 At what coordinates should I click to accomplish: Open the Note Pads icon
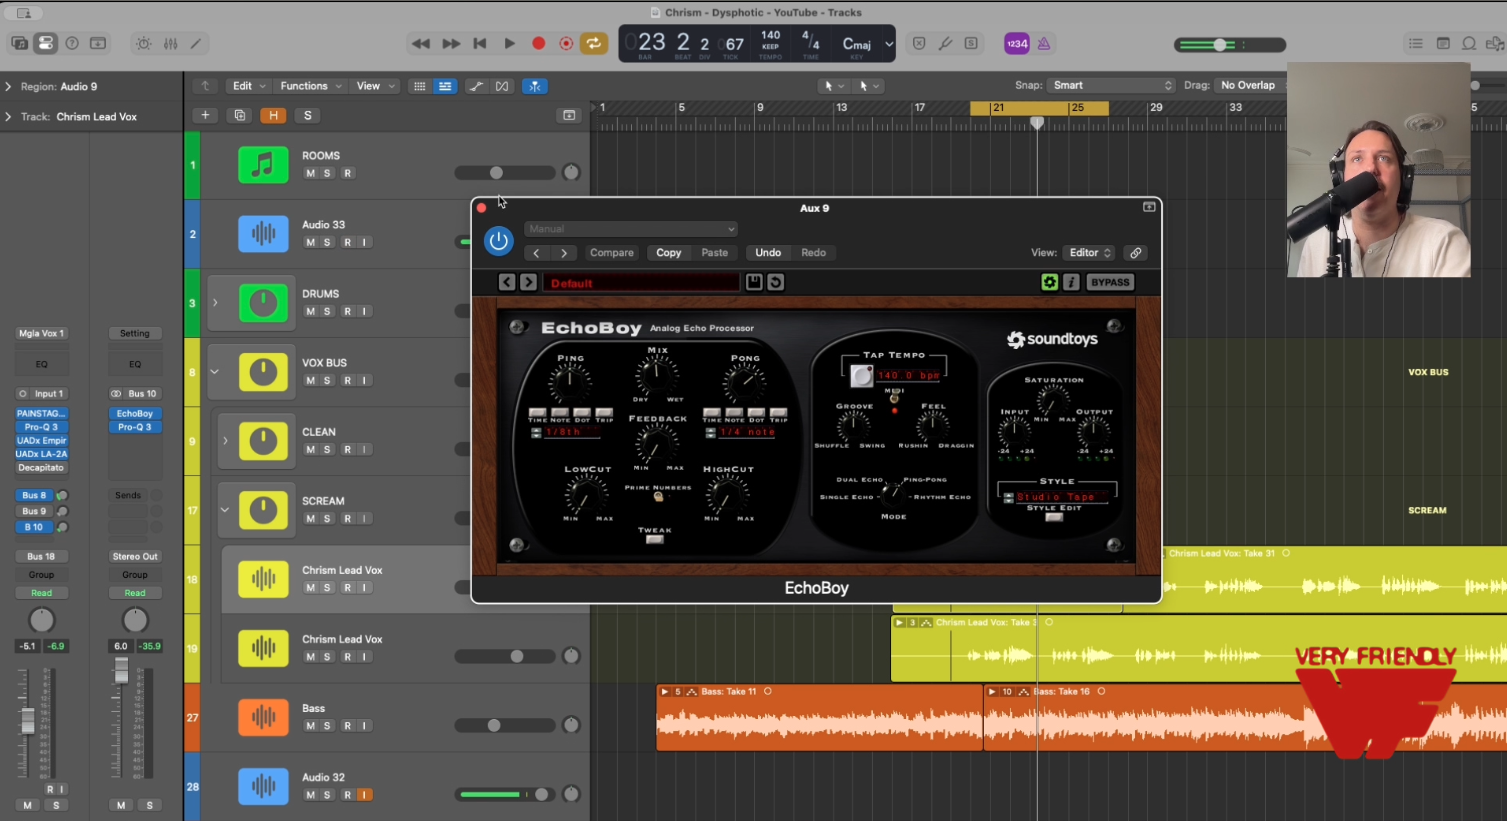[1442, 43]
